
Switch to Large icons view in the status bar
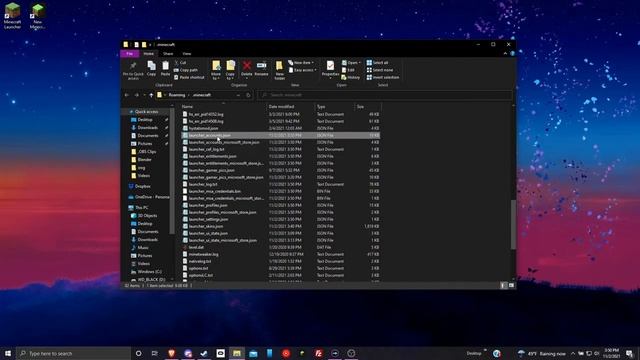[511, 285]
